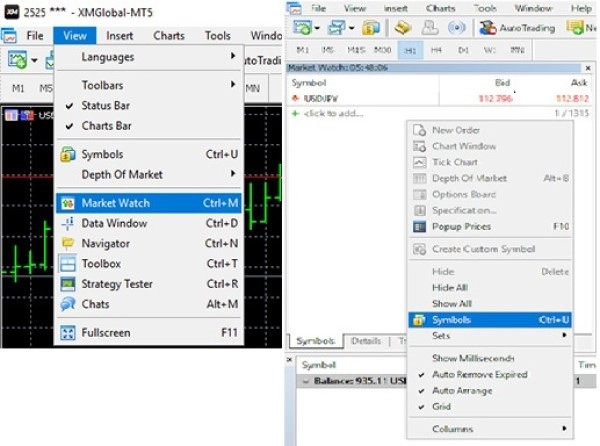Click Symbols icon in left View menu
Screen dimensions: 600x446
[x=68, y=155]
